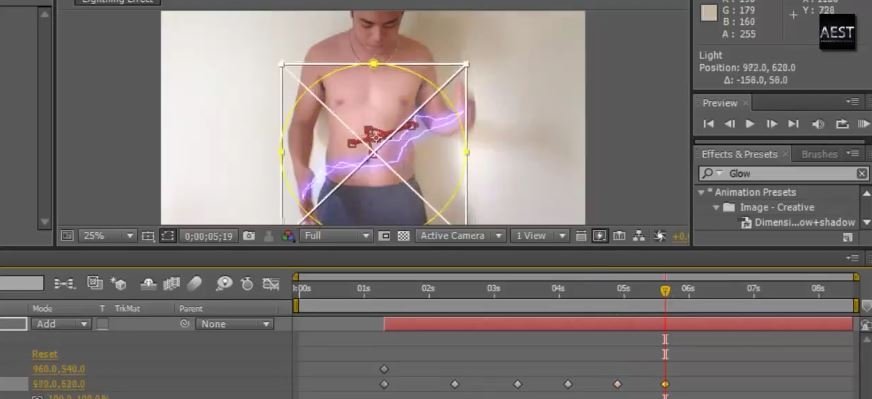
Task: Start RAM Preview in Preview panel
Action: point(864,124)
